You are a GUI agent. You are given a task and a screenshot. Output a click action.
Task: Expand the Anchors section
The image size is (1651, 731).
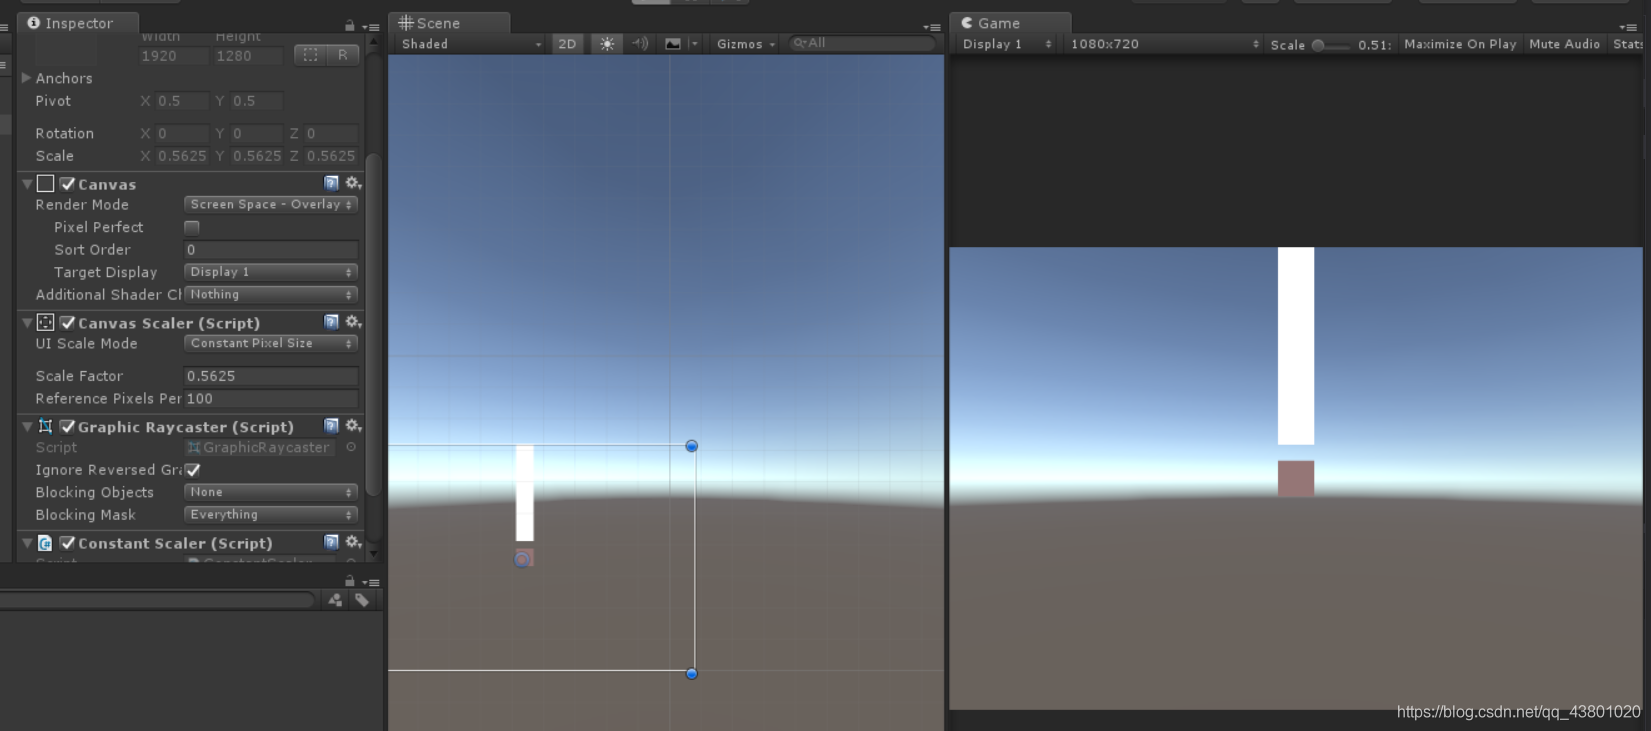pos(26,78)
